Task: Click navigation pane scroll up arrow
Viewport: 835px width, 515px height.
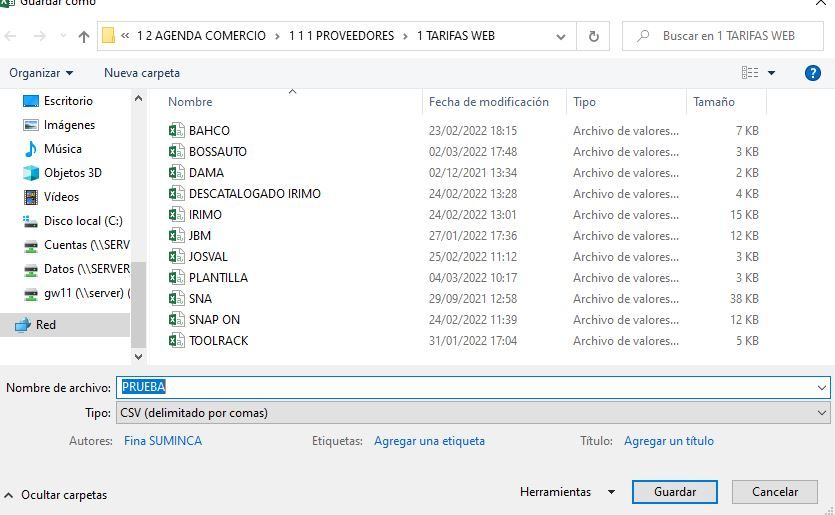Action: click(138, 98)
